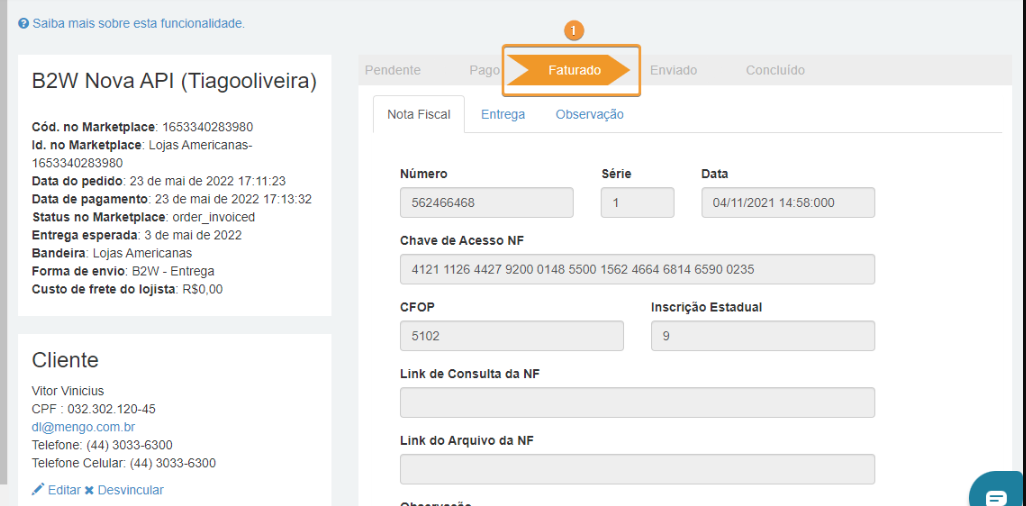
Task: Click the 'Status no Marketplace: order_invoiced' line
Action: coord(143,217)
